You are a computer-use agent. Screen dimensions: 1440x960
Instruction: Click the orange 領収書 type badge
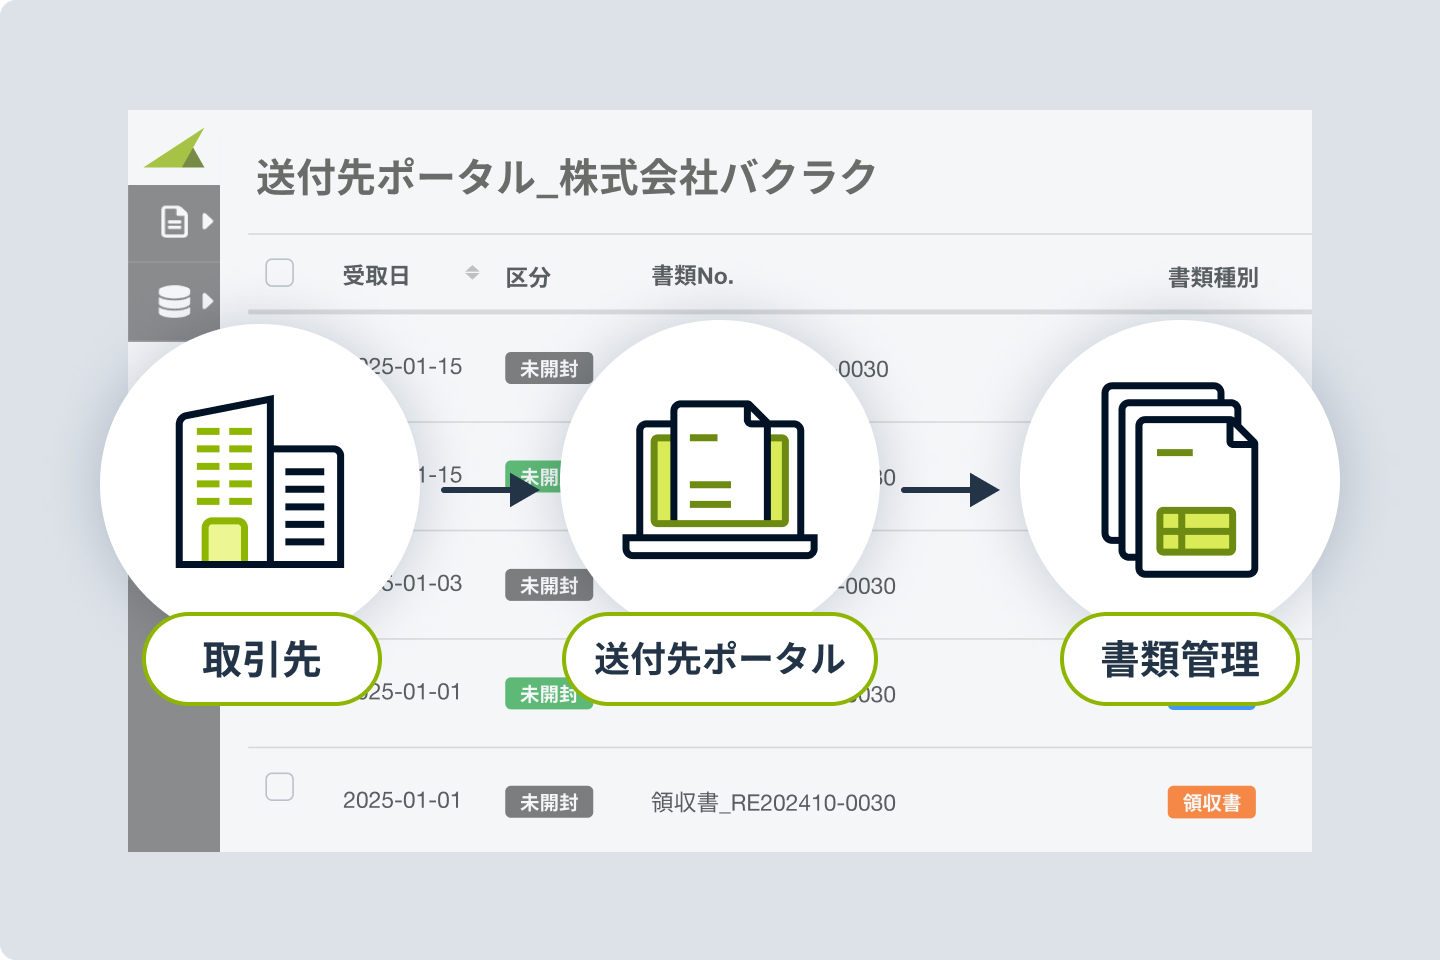[x=1212, y=802]
